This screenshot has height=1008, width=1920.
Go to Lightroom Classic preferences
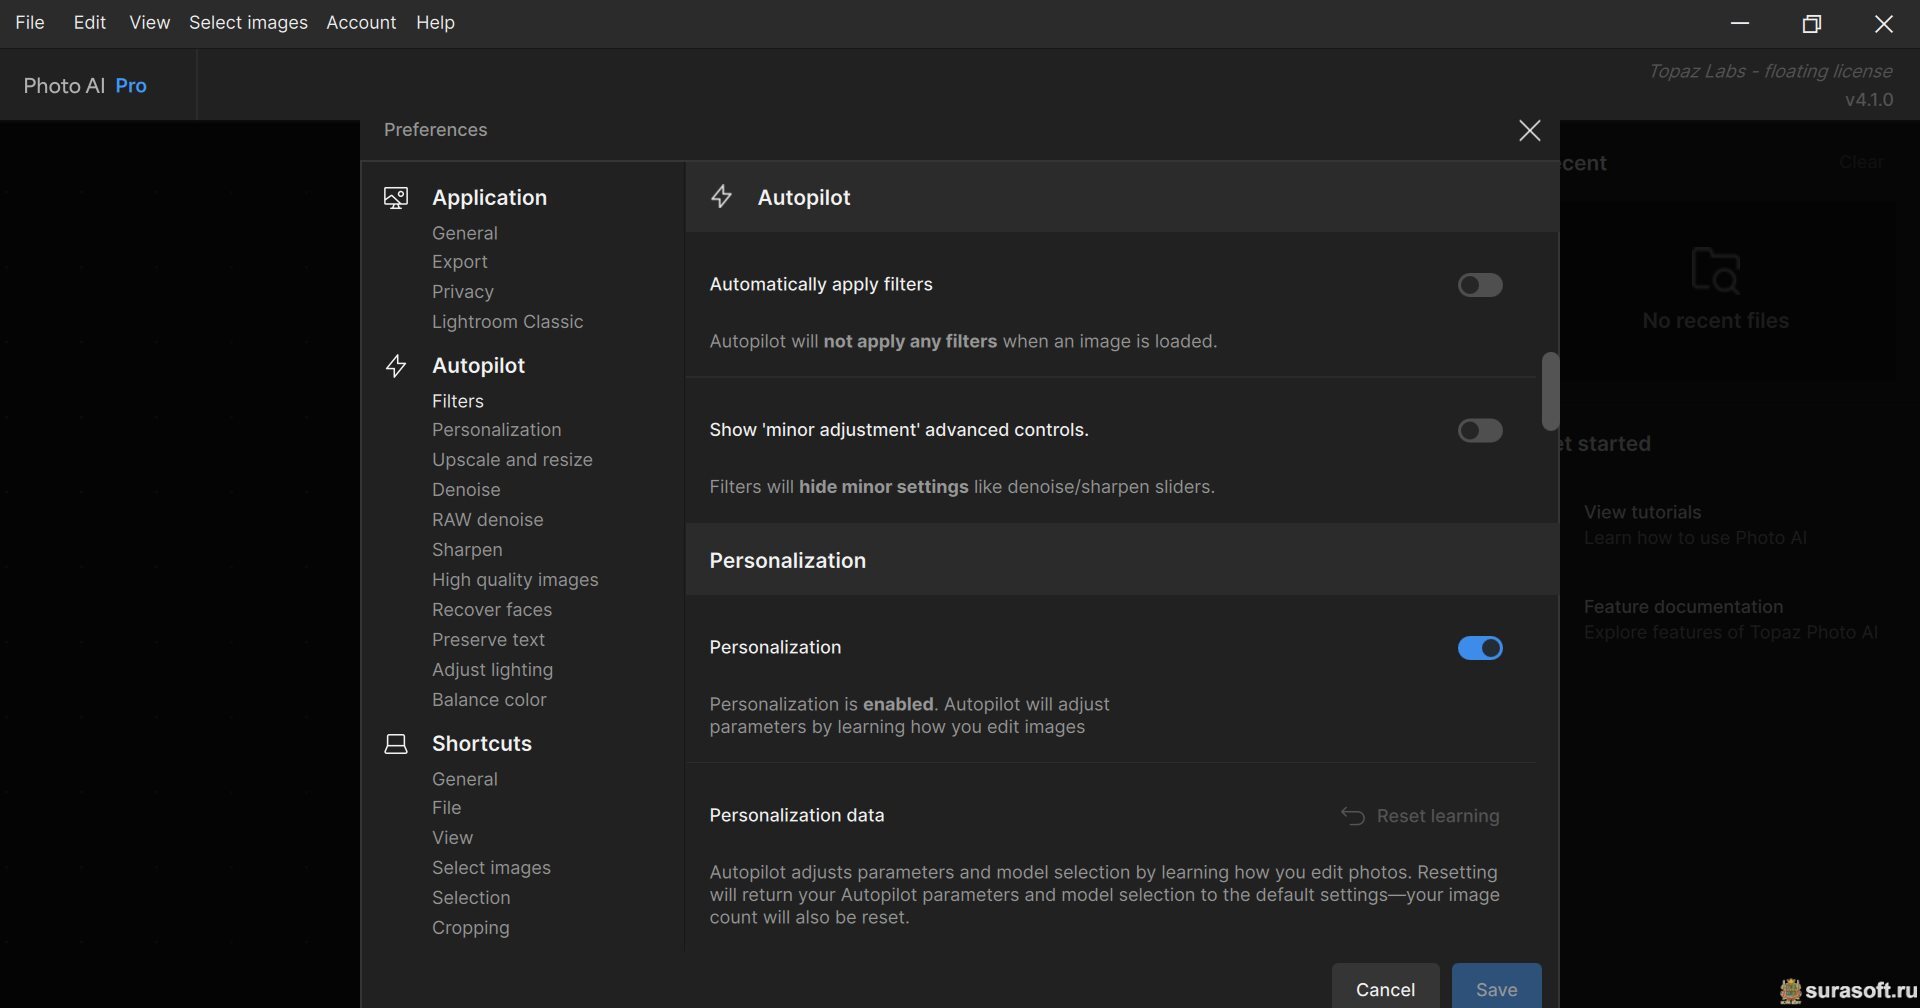pyautogui.click(x=507, y=322)
